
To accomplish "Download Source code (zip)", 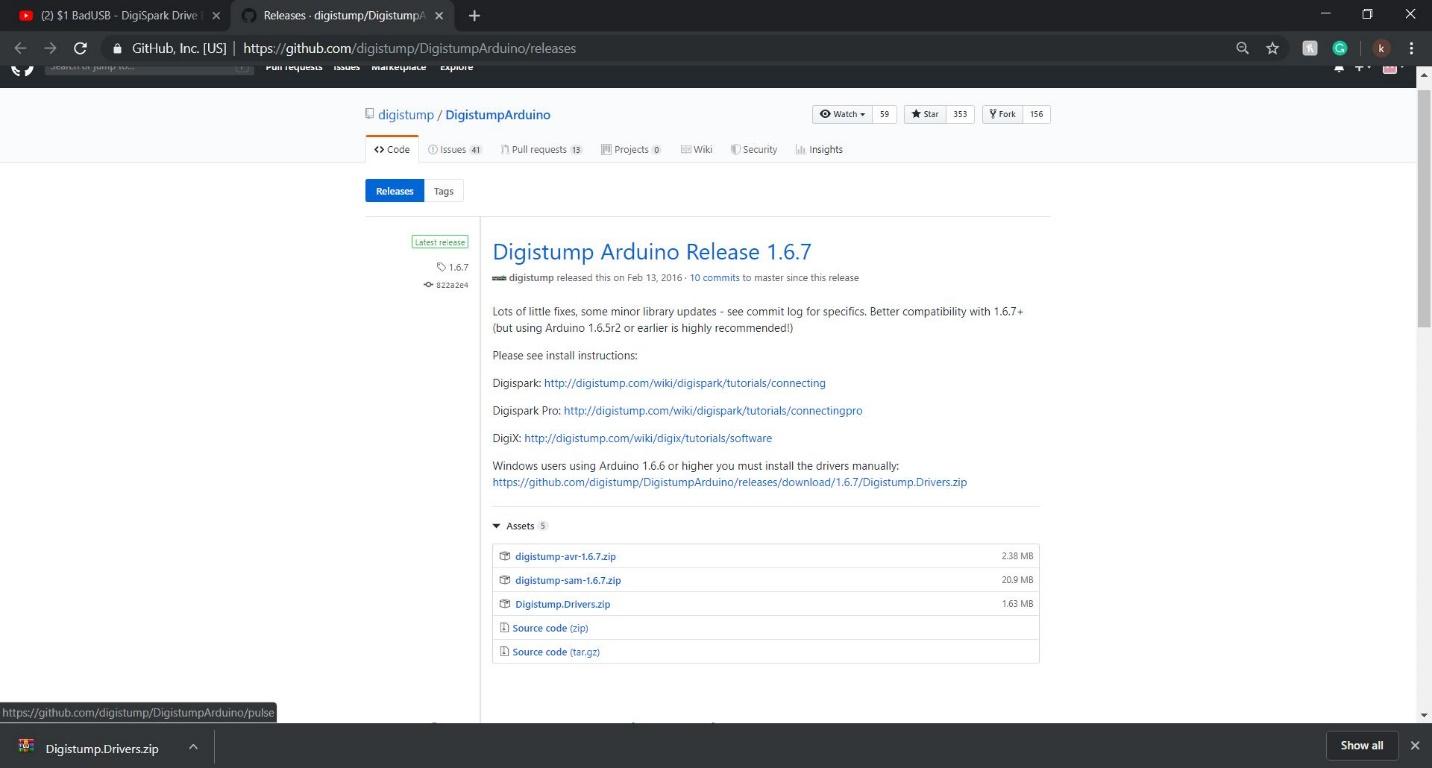I will (x=550, y=628).
